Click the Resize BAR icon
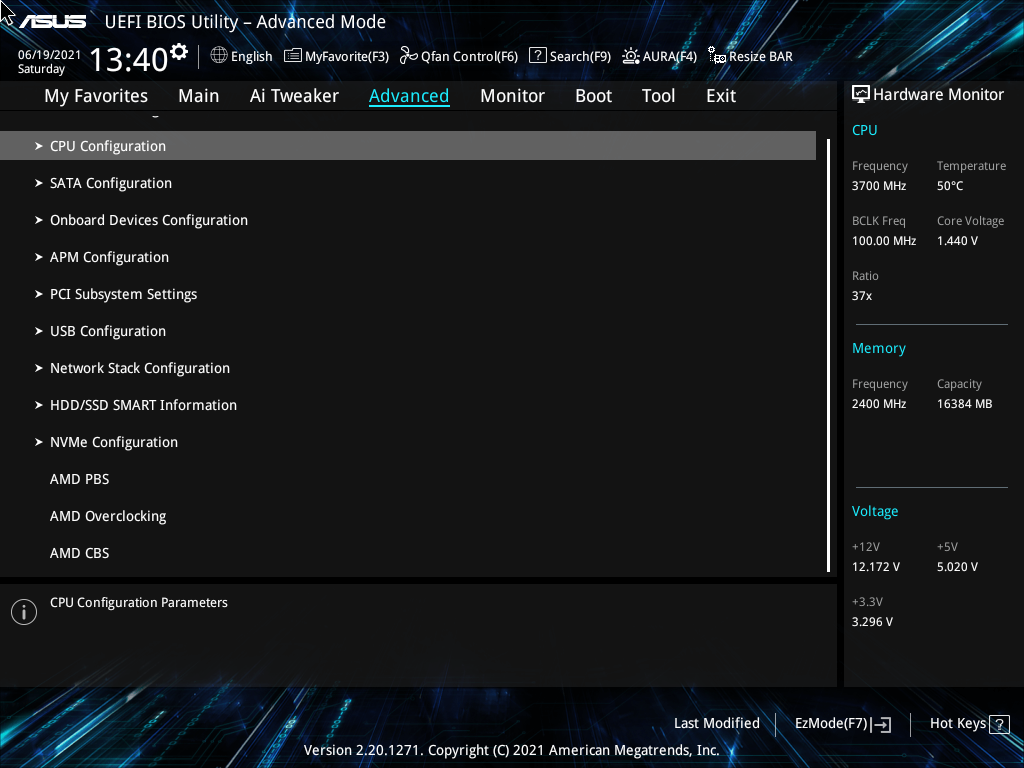 tap(717, 56)
